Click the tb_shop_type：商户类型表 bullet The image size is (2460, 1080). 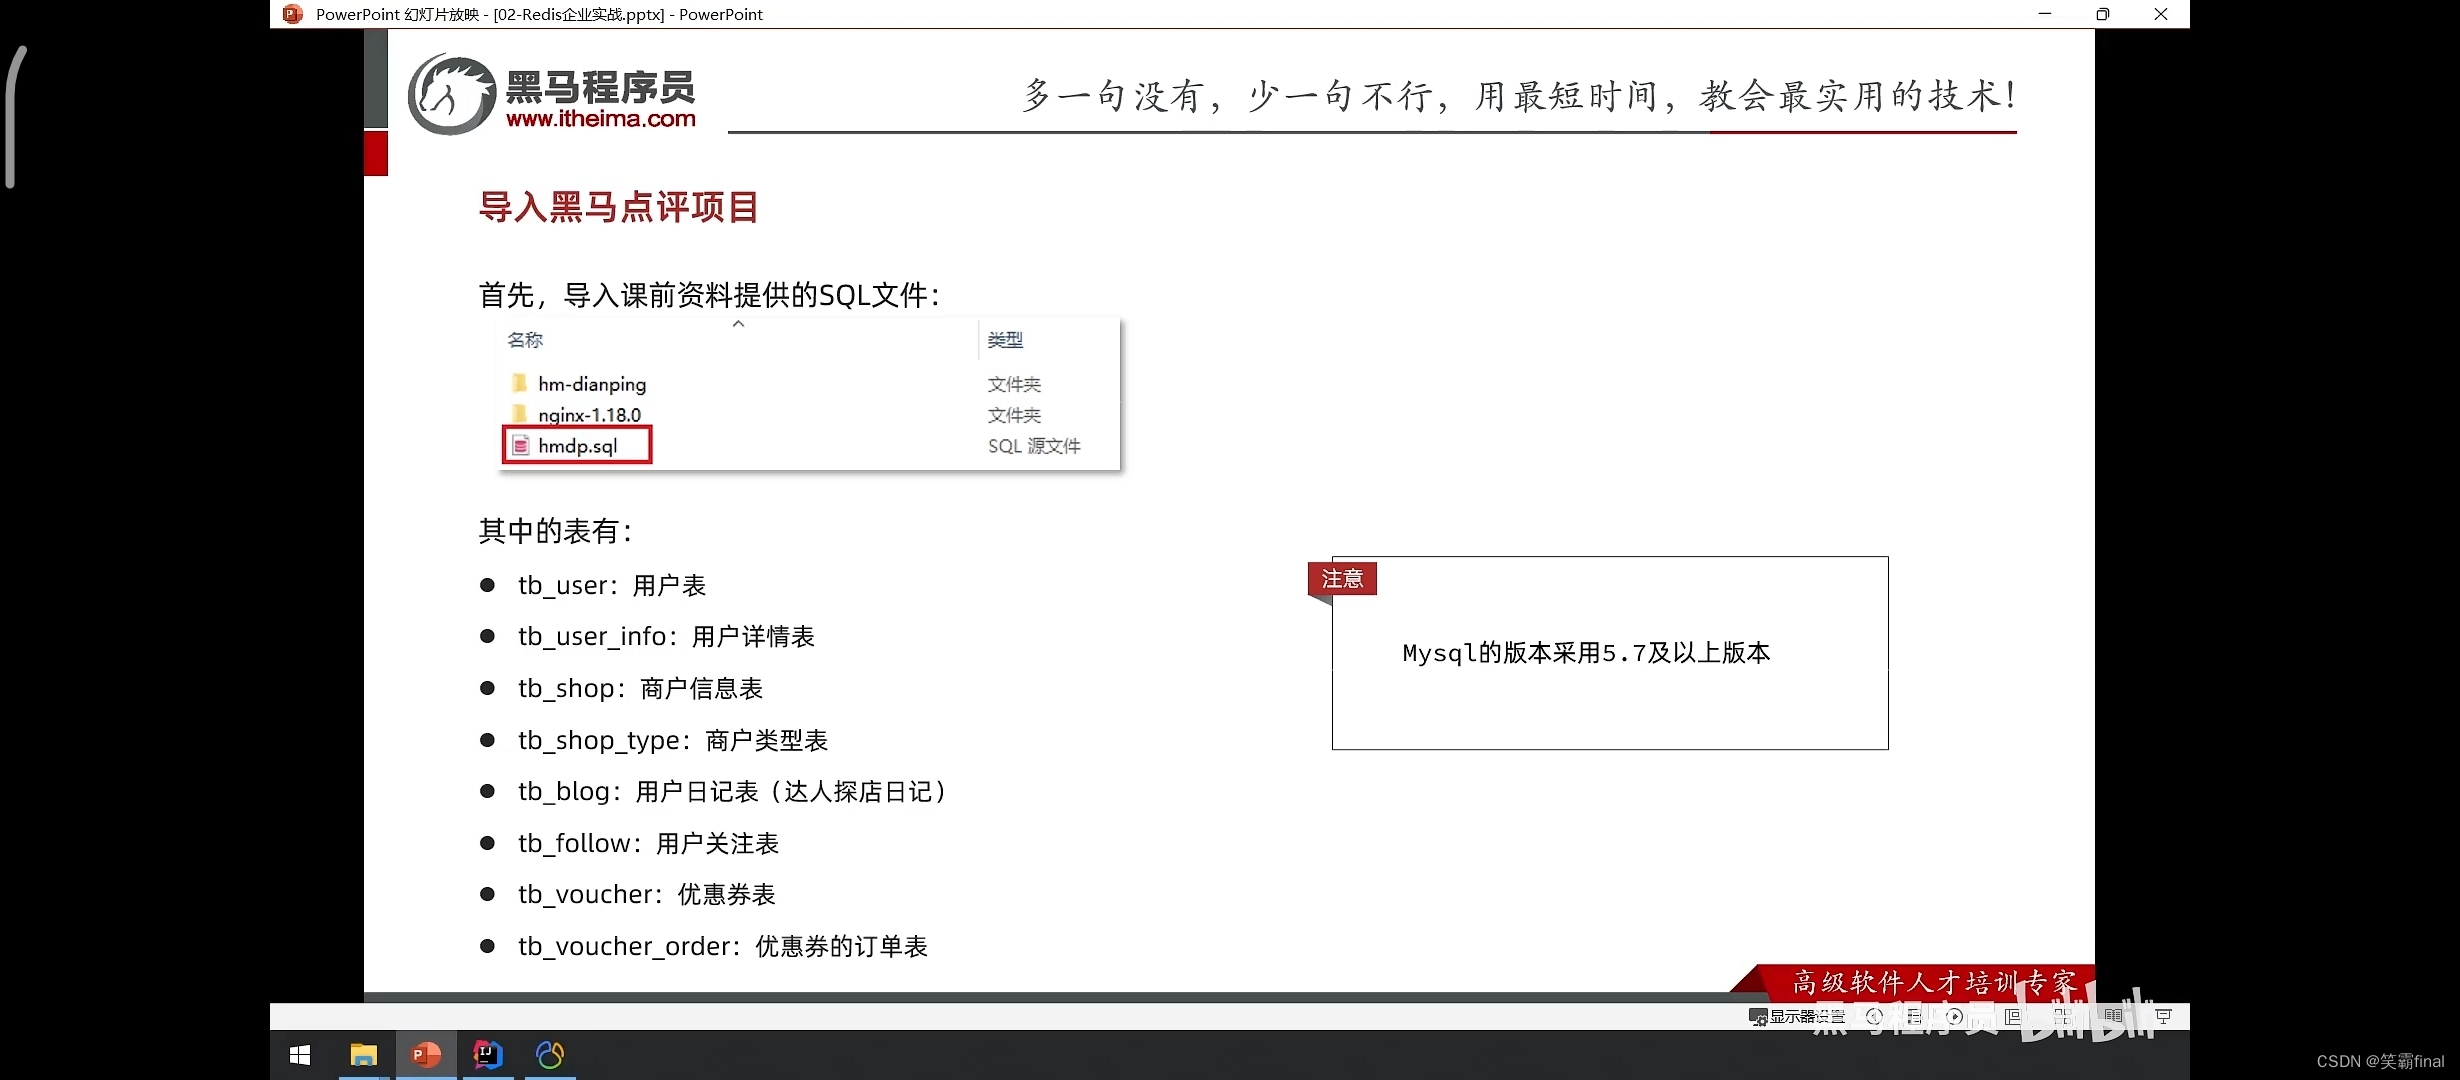[x=673, y=741]
